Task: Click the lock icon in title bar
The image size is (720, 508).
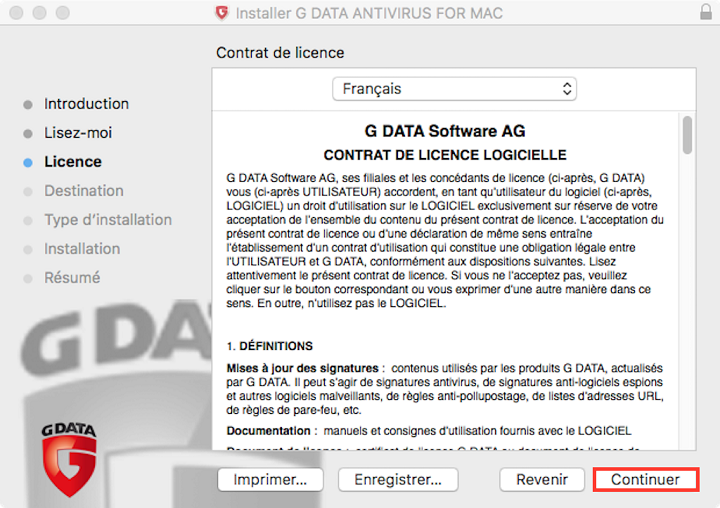Action: coord(706,12)
